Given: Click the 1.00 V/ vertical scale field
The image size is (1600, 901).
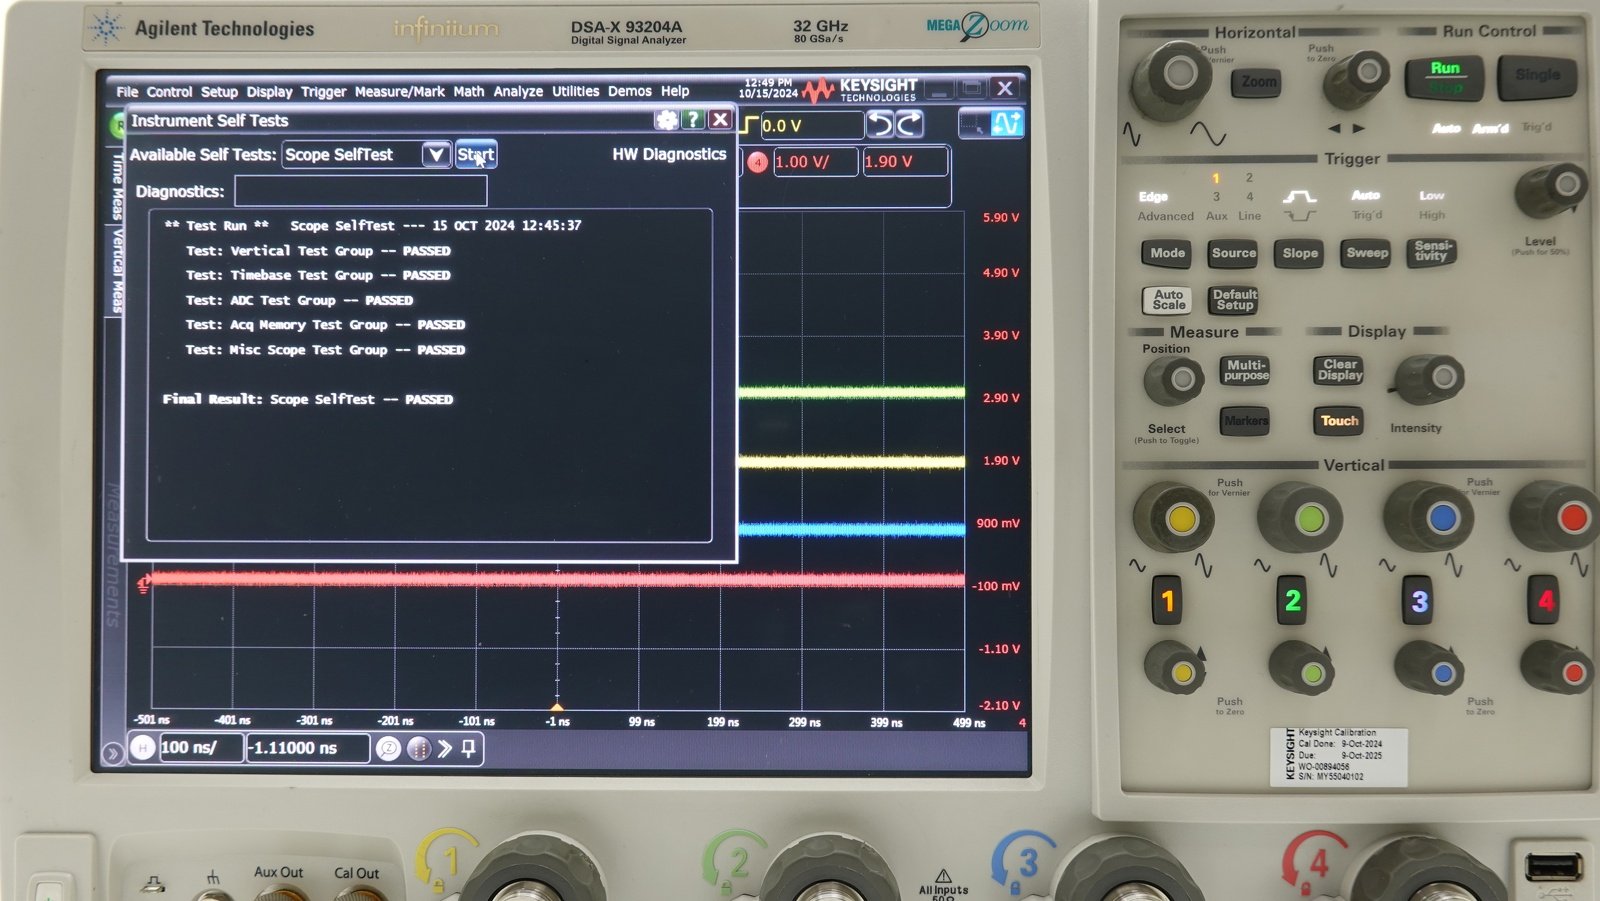Looking at the screenshot, I should 815,162.
